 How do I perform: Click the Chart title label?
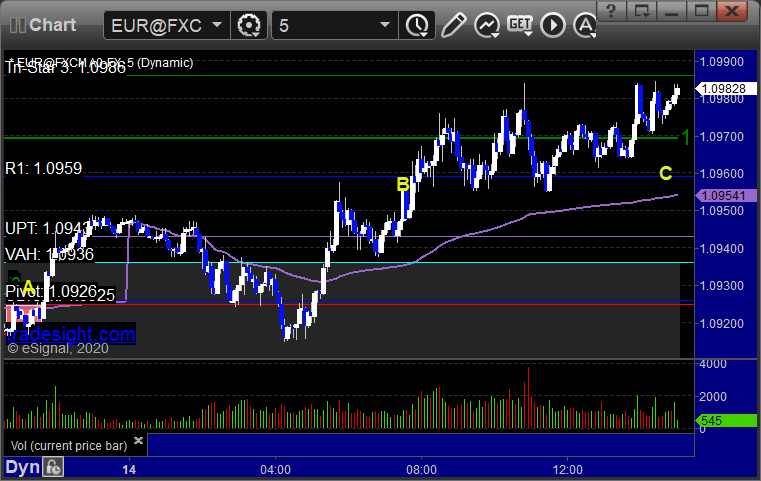(x=52, y=25)
